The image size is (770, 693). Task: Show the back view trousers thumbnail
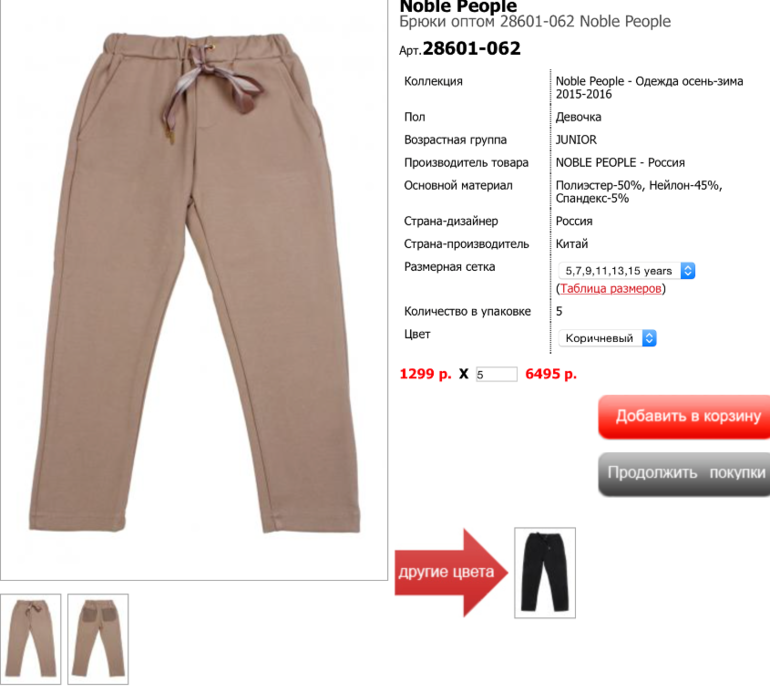click(98, 639)
